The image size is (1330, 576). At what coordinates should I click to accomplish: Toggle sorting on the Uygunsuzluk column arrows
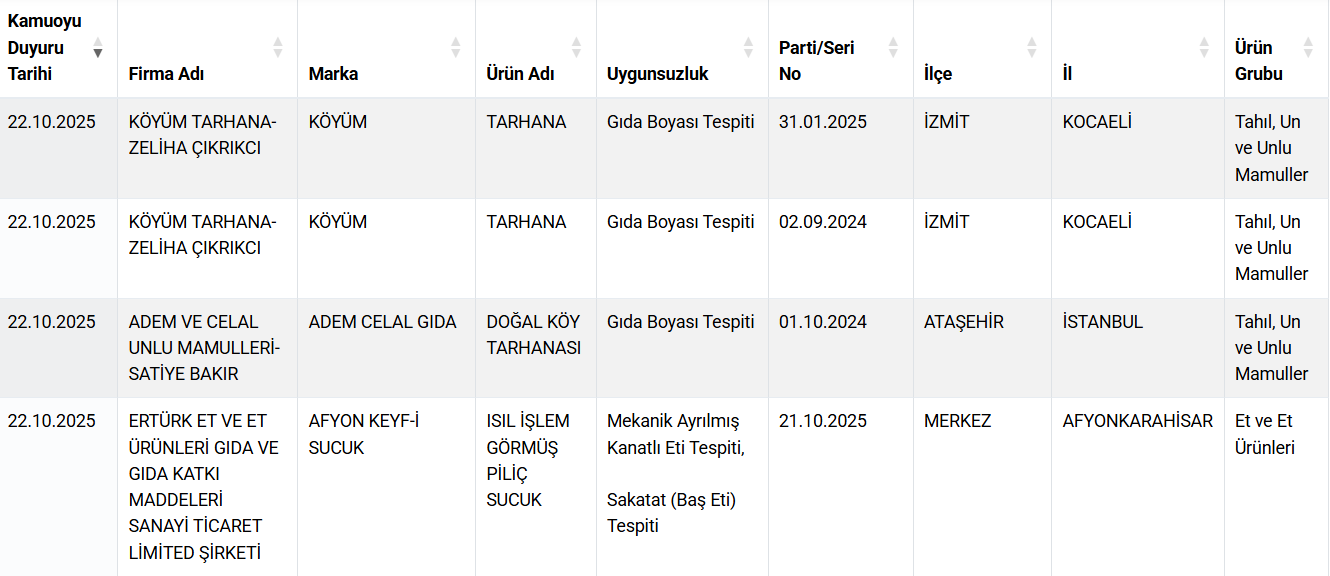click(x=748, y=47)
